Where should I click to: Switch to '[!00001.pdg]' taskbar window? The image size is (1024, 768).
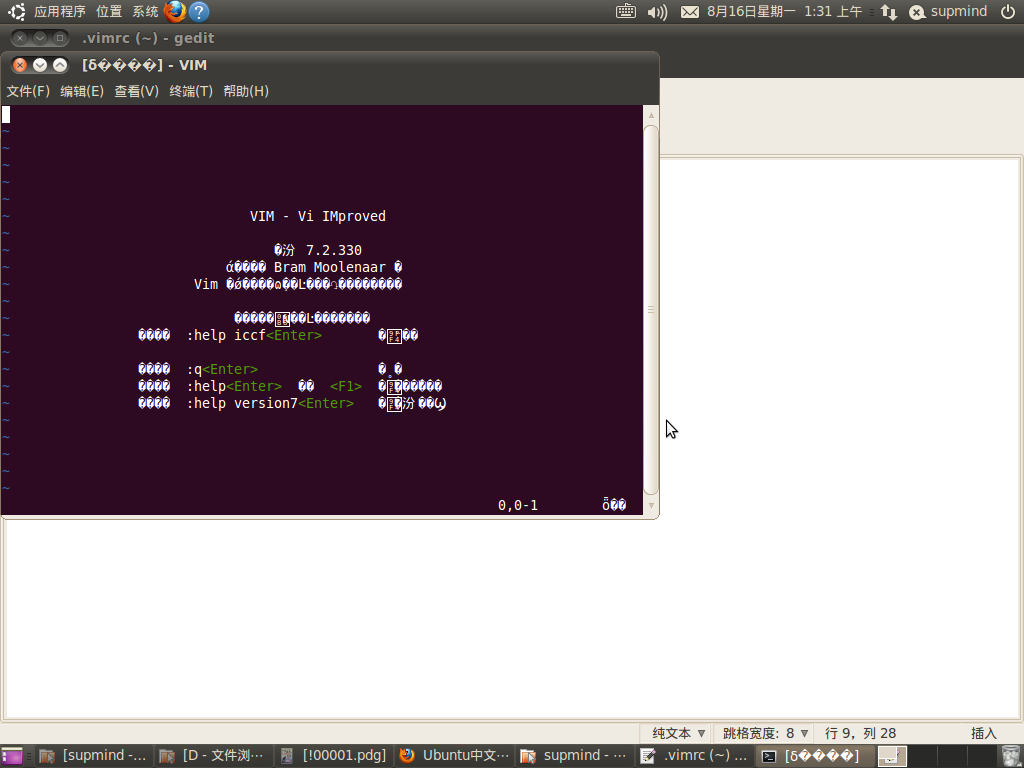click(x=334, y=756)
